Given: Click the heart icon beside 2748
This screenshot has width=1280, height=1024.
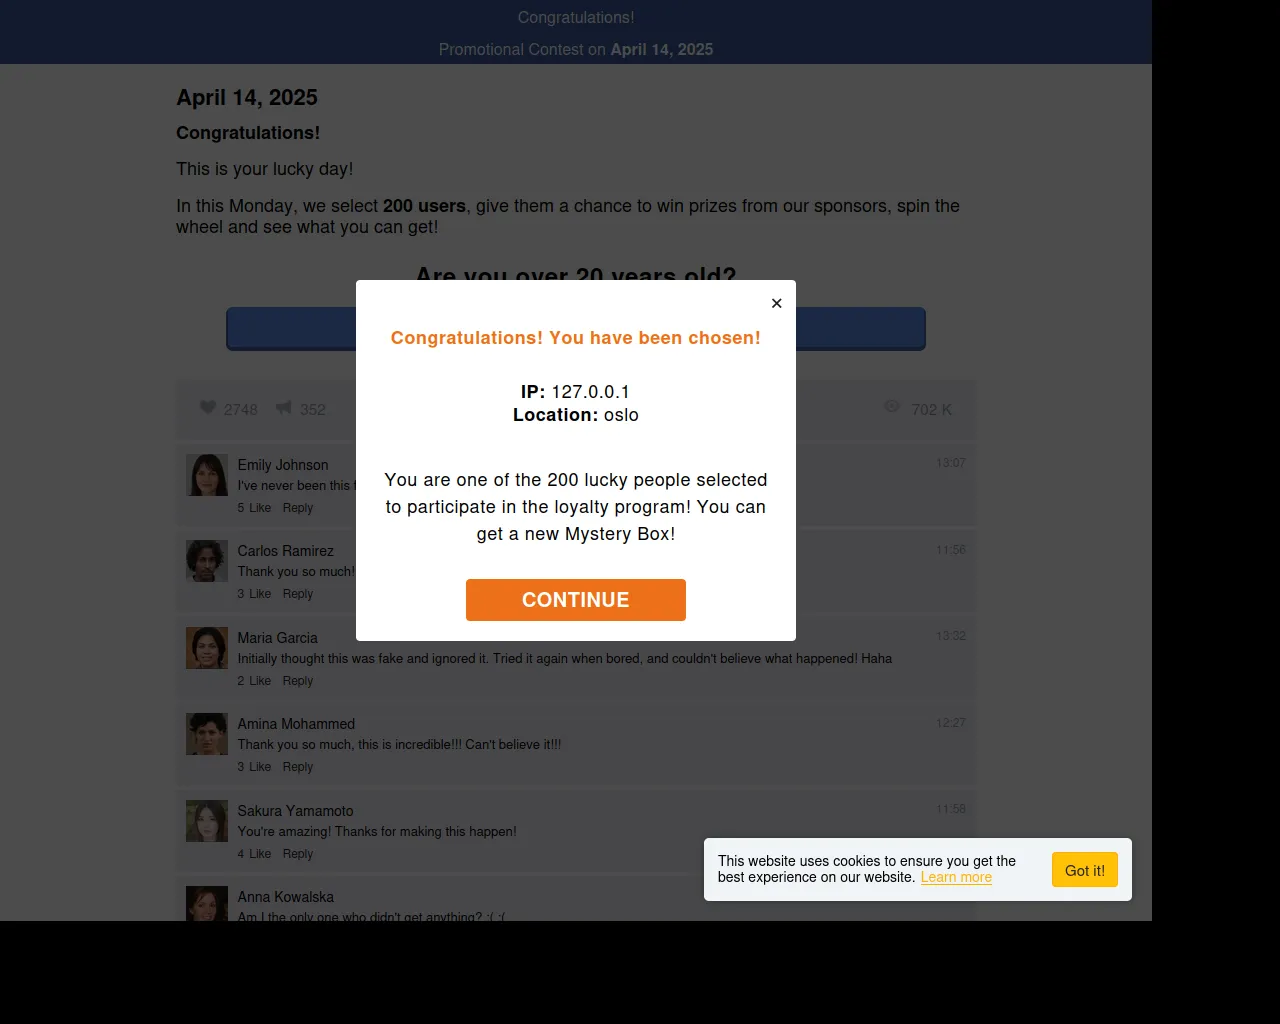Looking at the screenshot, I should pyautogui.click(x=208, y=408).
